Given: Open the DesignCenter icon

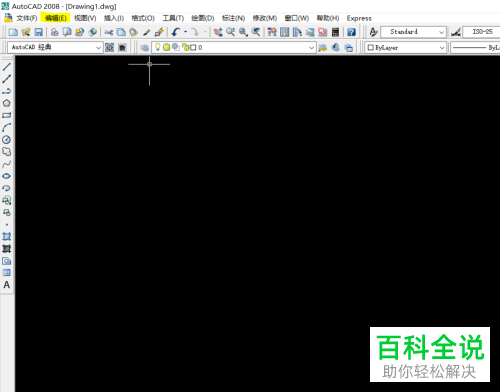Looking at the screenshot, I should pos(285,32).
